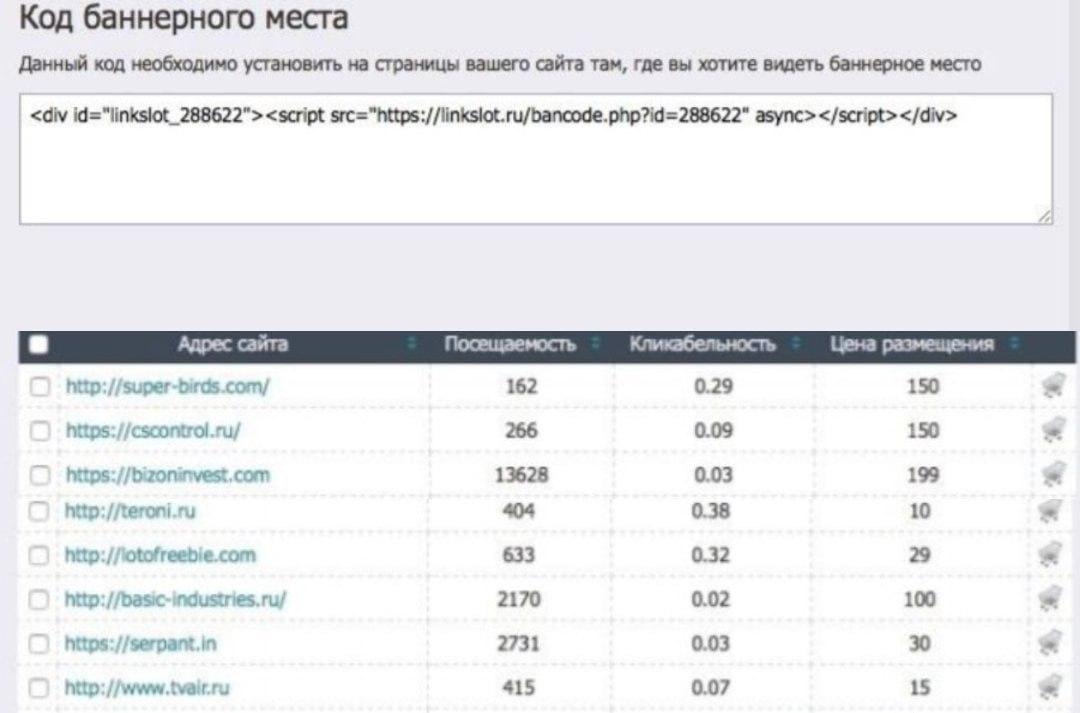
Task: Click the cart icon for super-birds.com row
Action: point(1052,385)
